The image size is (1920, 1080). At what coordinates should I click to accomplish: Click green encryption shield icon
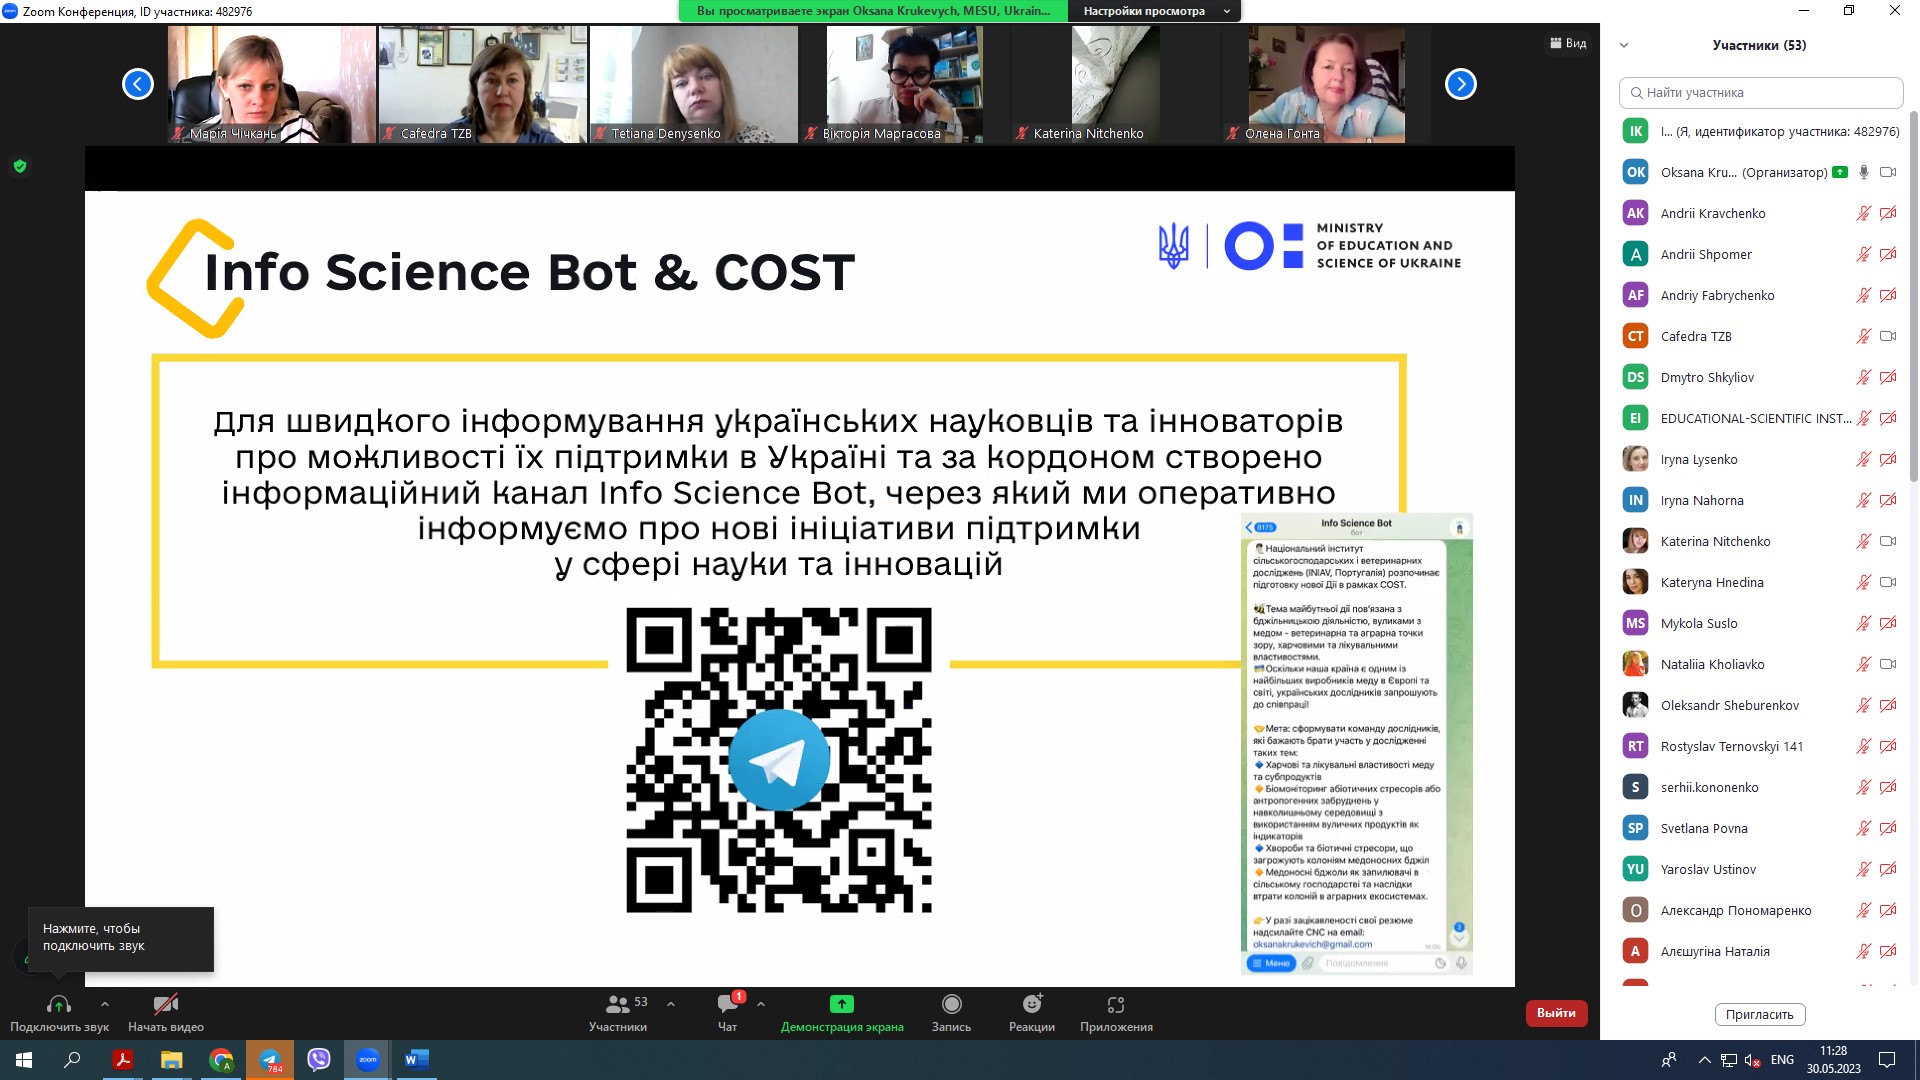click(19, 166)
